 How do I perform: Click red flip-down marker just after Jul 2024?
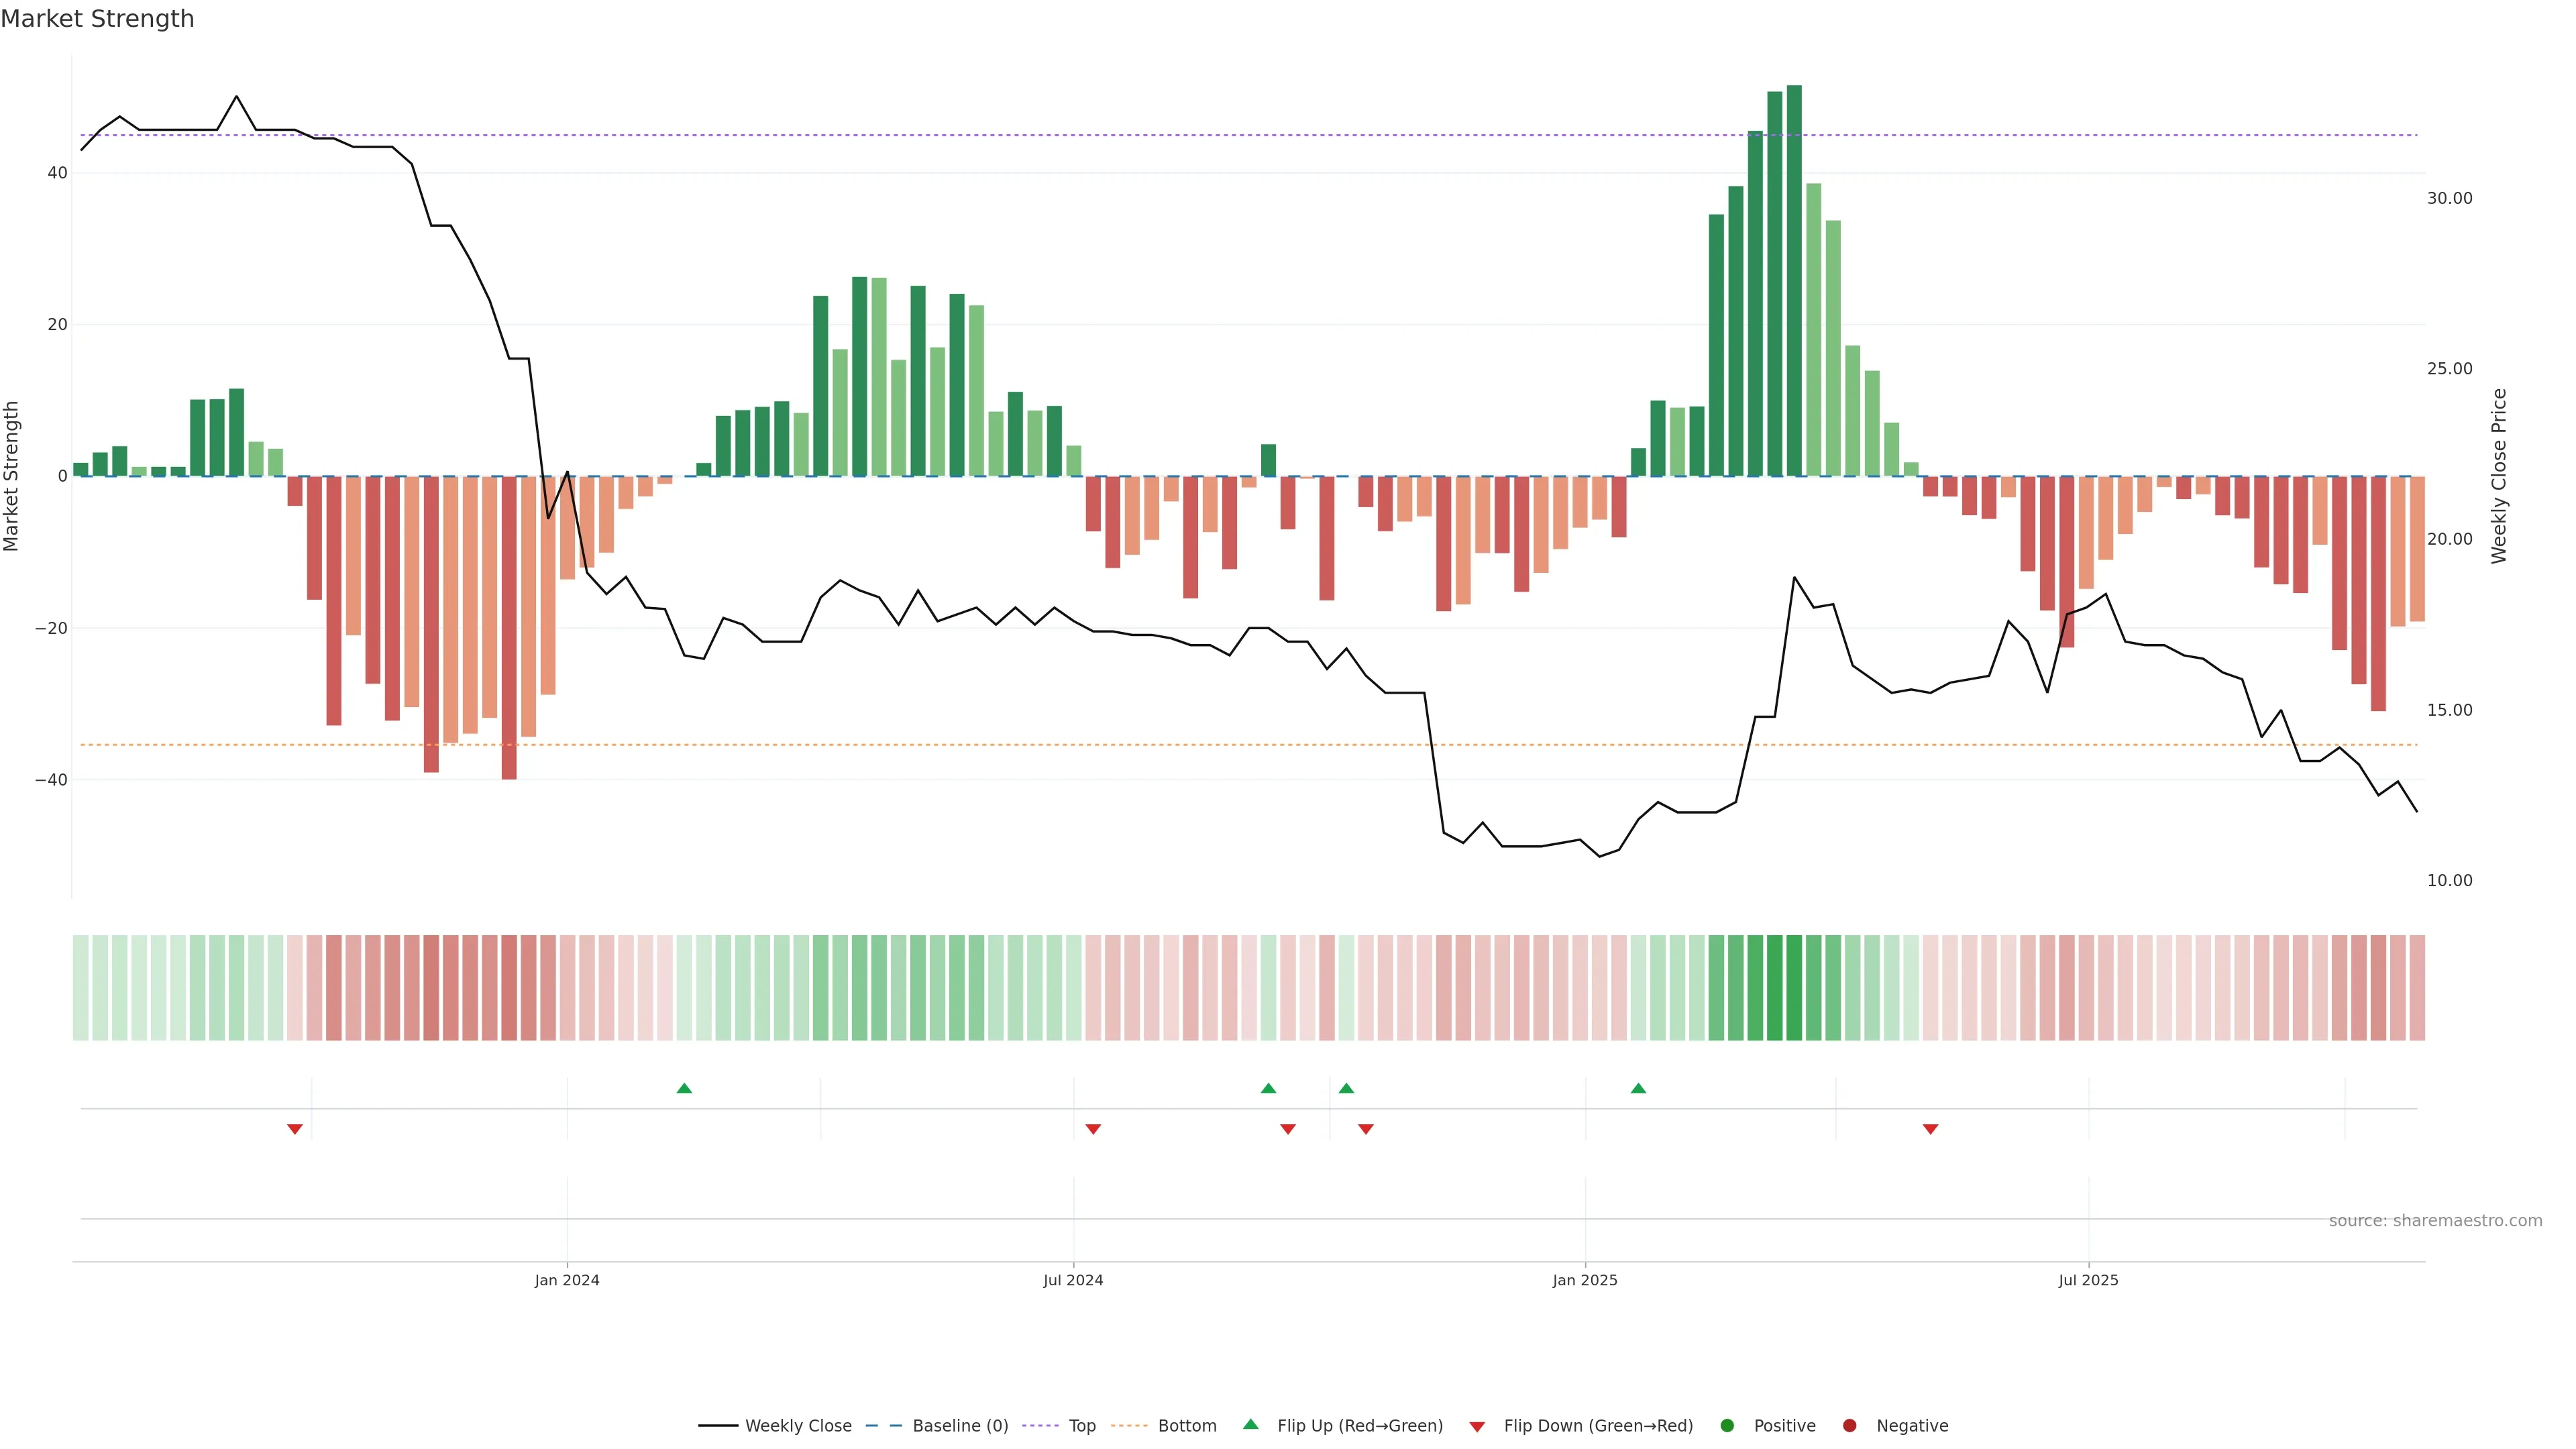tap(1093, 1129)
